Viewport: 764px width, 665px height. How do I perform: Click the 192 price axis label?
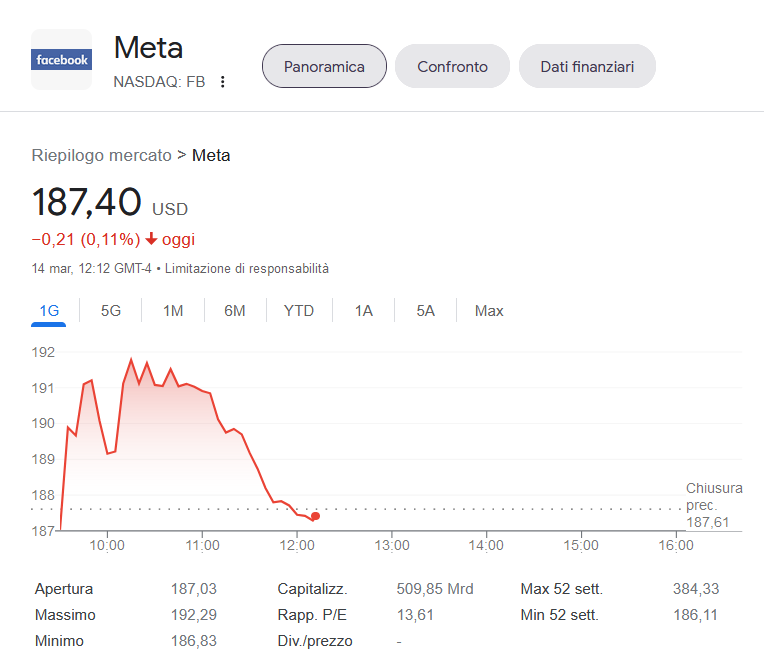(x=43, y=352)
